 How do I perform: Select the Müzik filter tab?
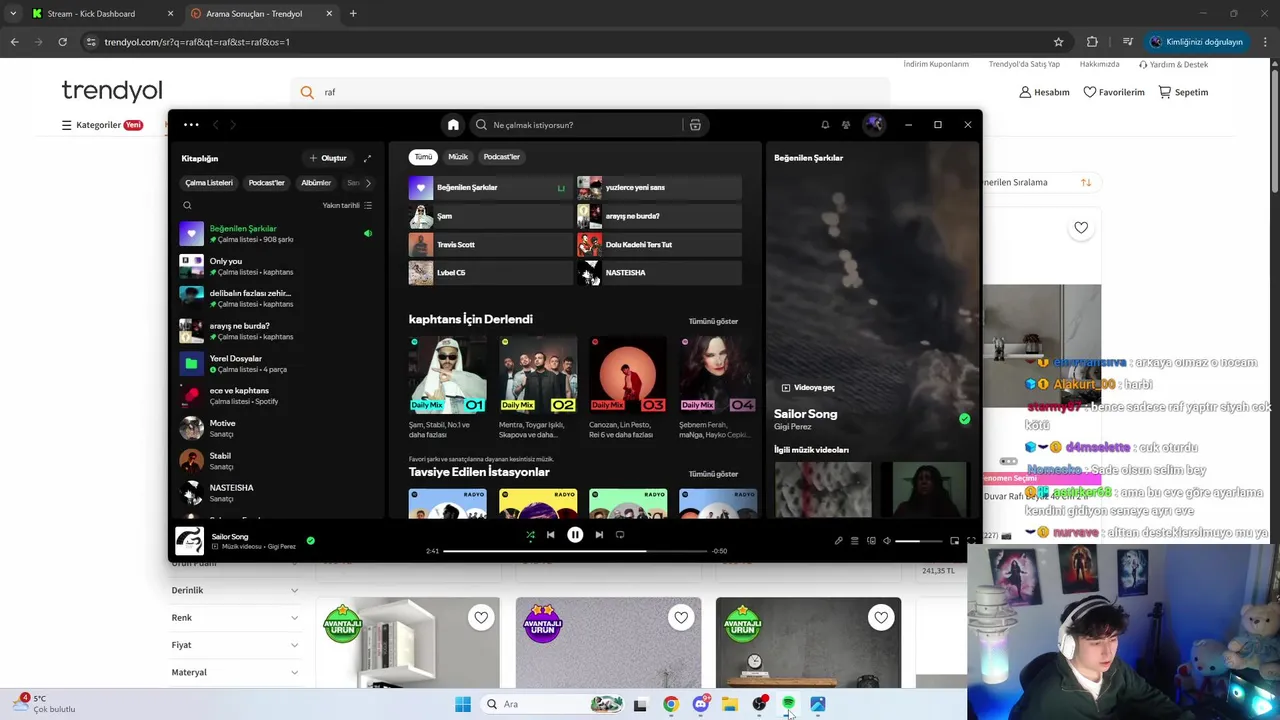point(458,157)
